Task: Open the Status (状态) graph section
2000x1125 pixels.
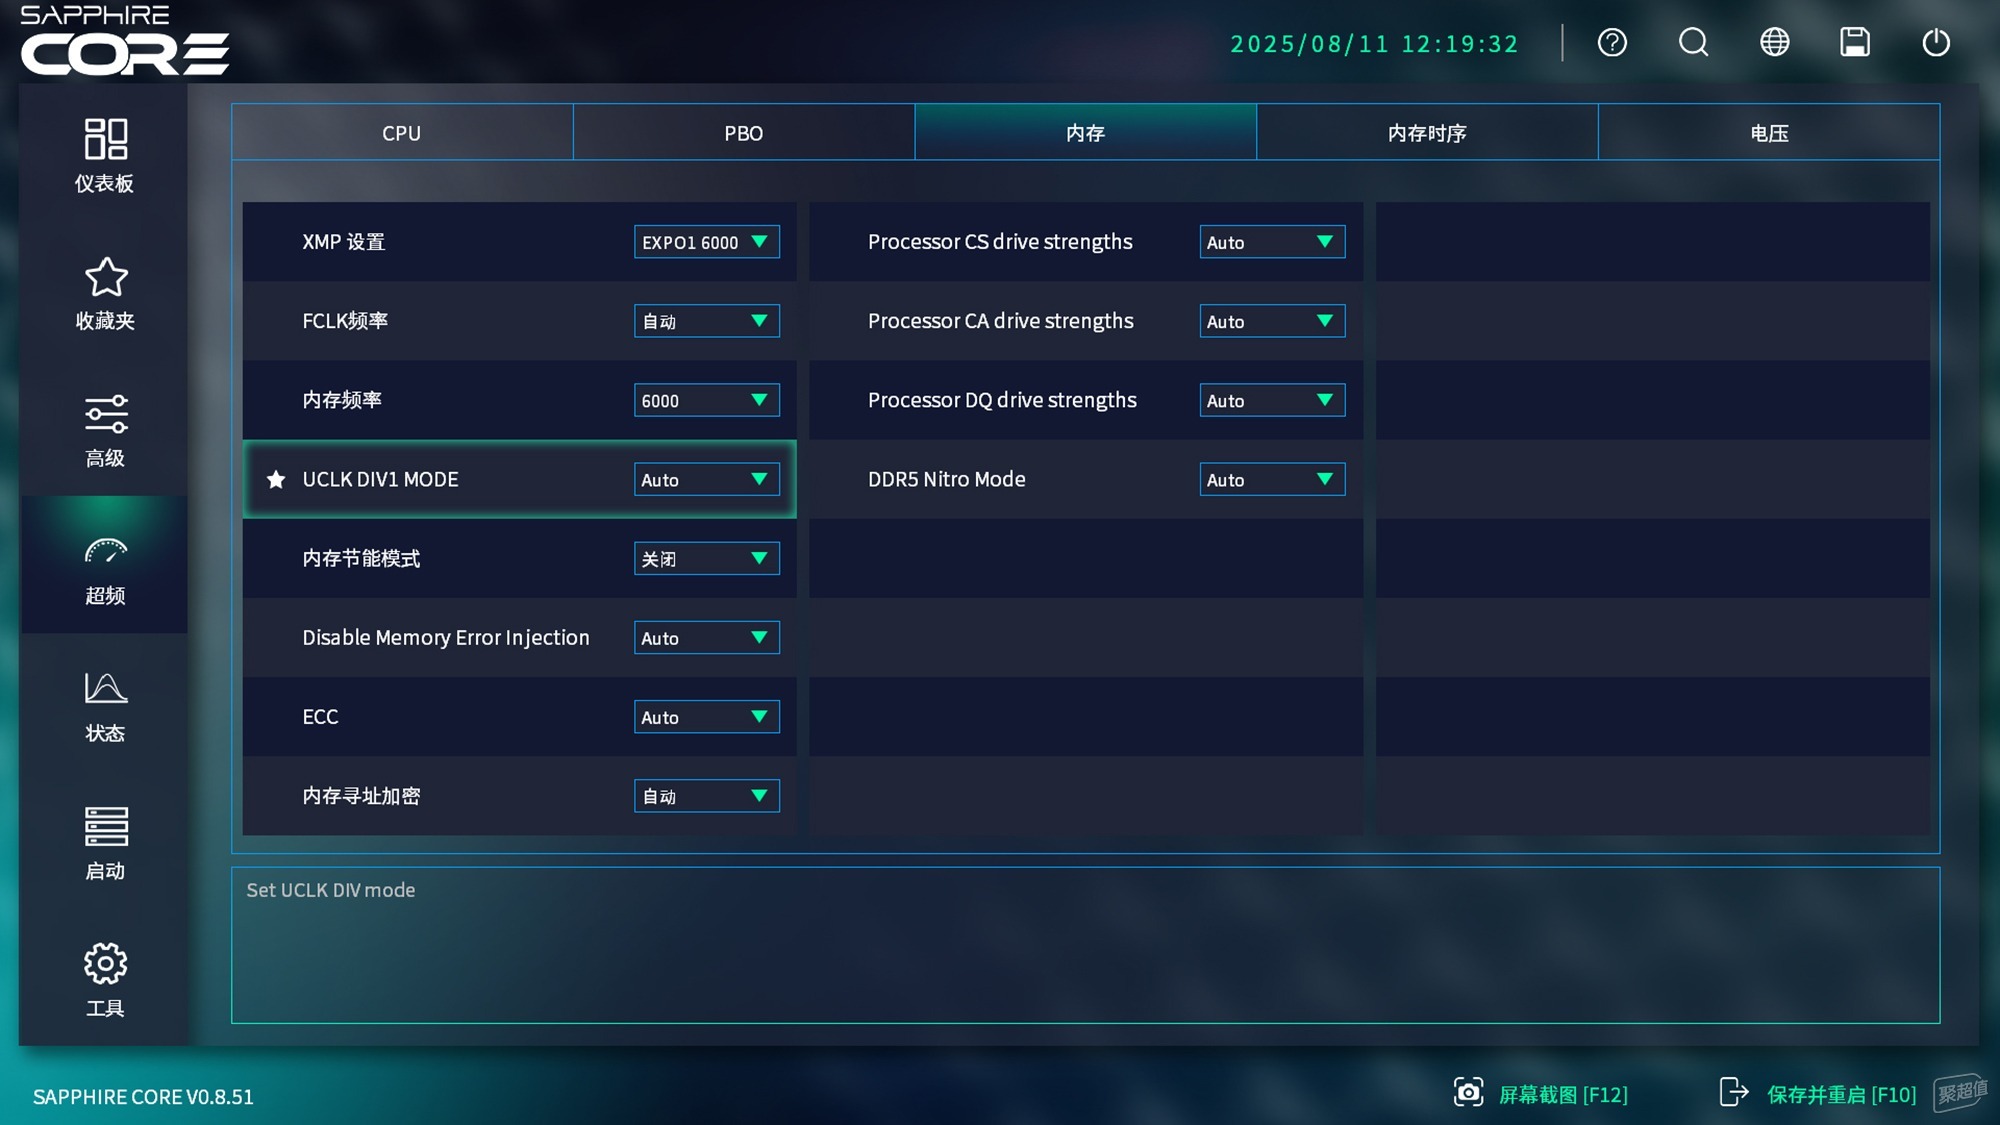Action: 105,705
